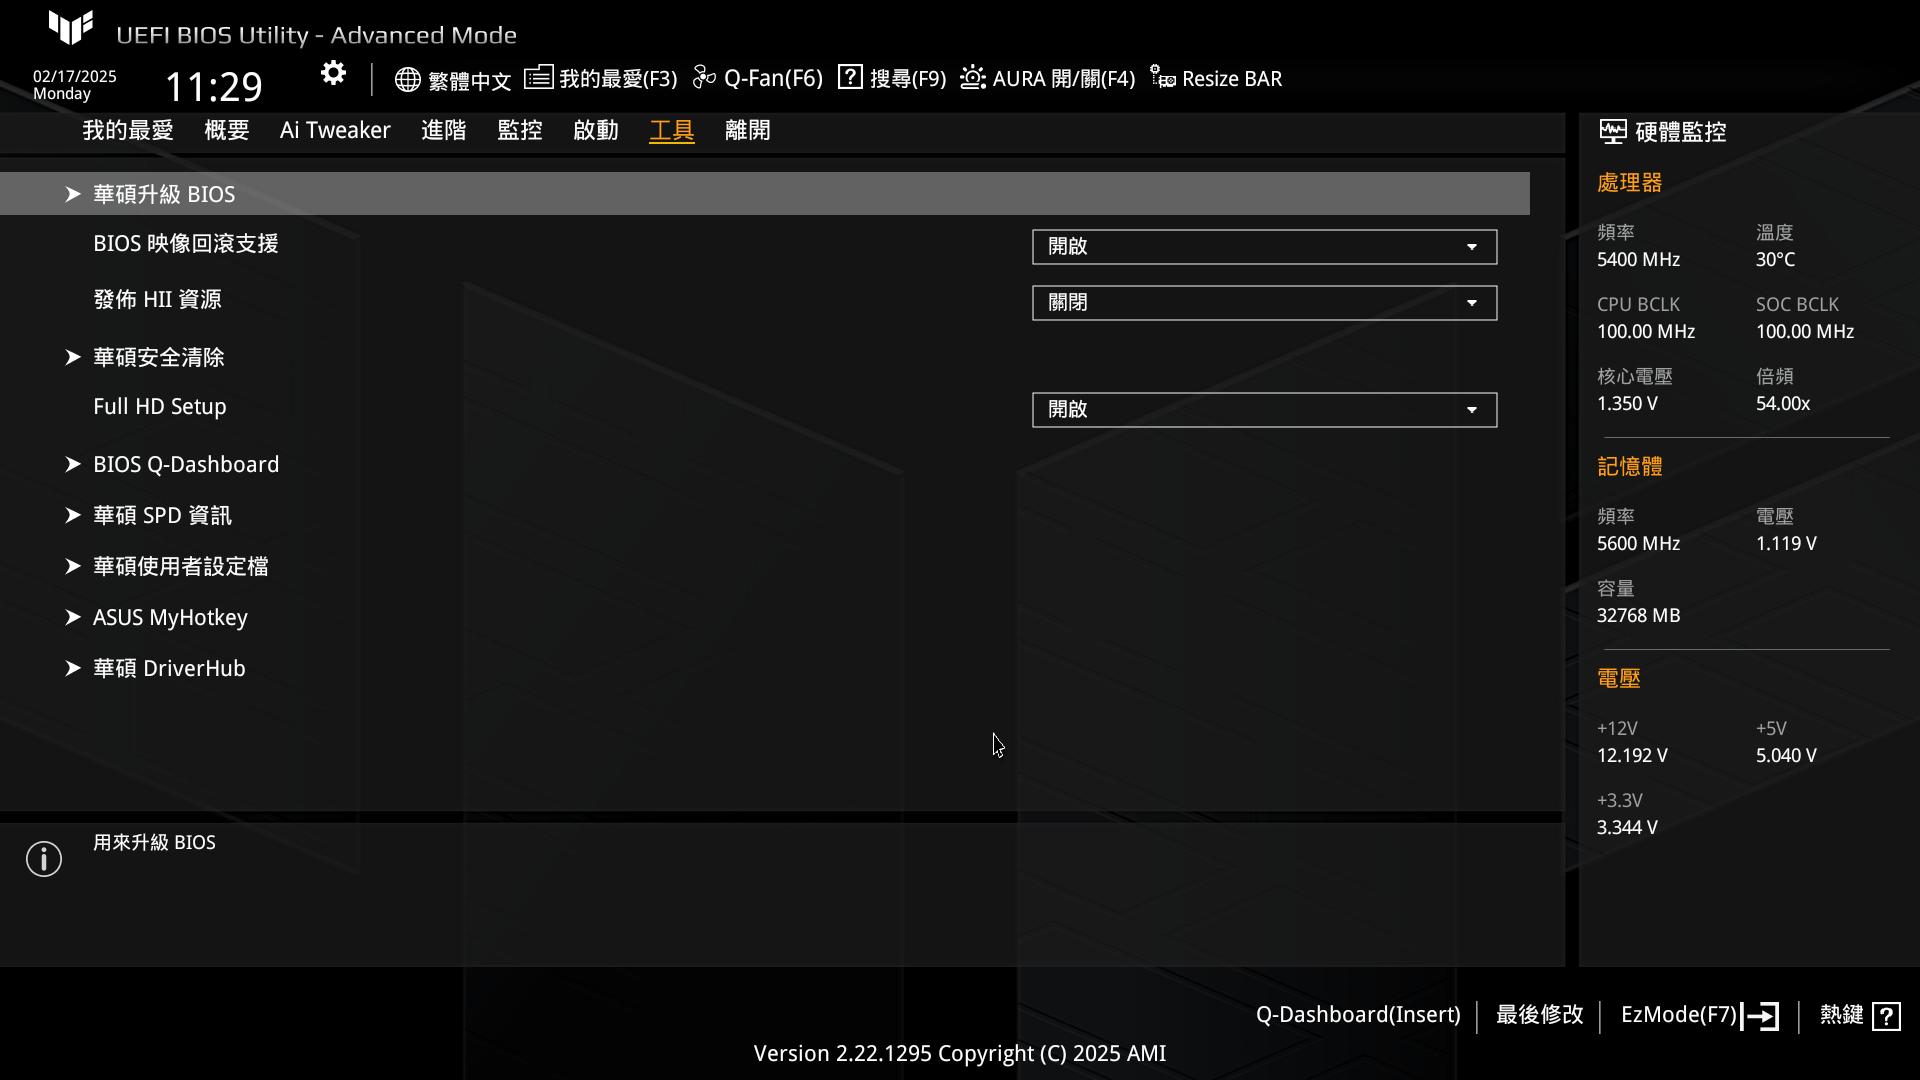Expand arrow next to ASUS MyHotkey
This screenshot has width=1920, height=1080.
pyautogui.click(x=73, y=617)
